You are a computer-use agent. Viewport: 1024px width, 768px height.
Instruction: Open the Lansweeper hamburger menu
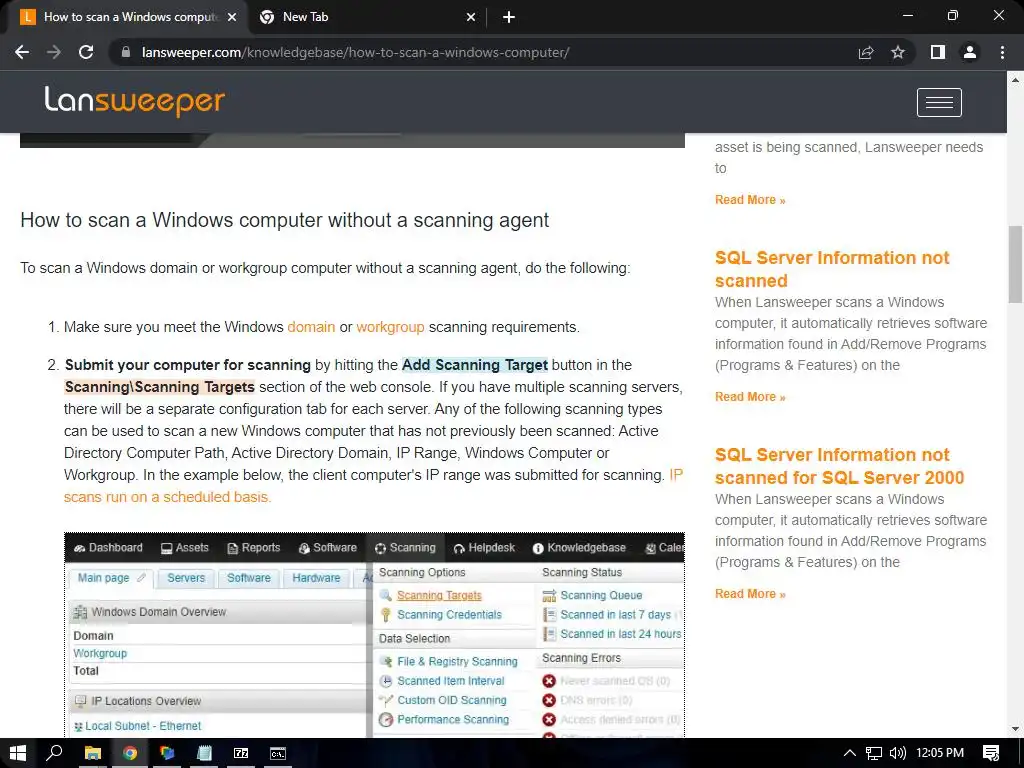tap(939, 103)
